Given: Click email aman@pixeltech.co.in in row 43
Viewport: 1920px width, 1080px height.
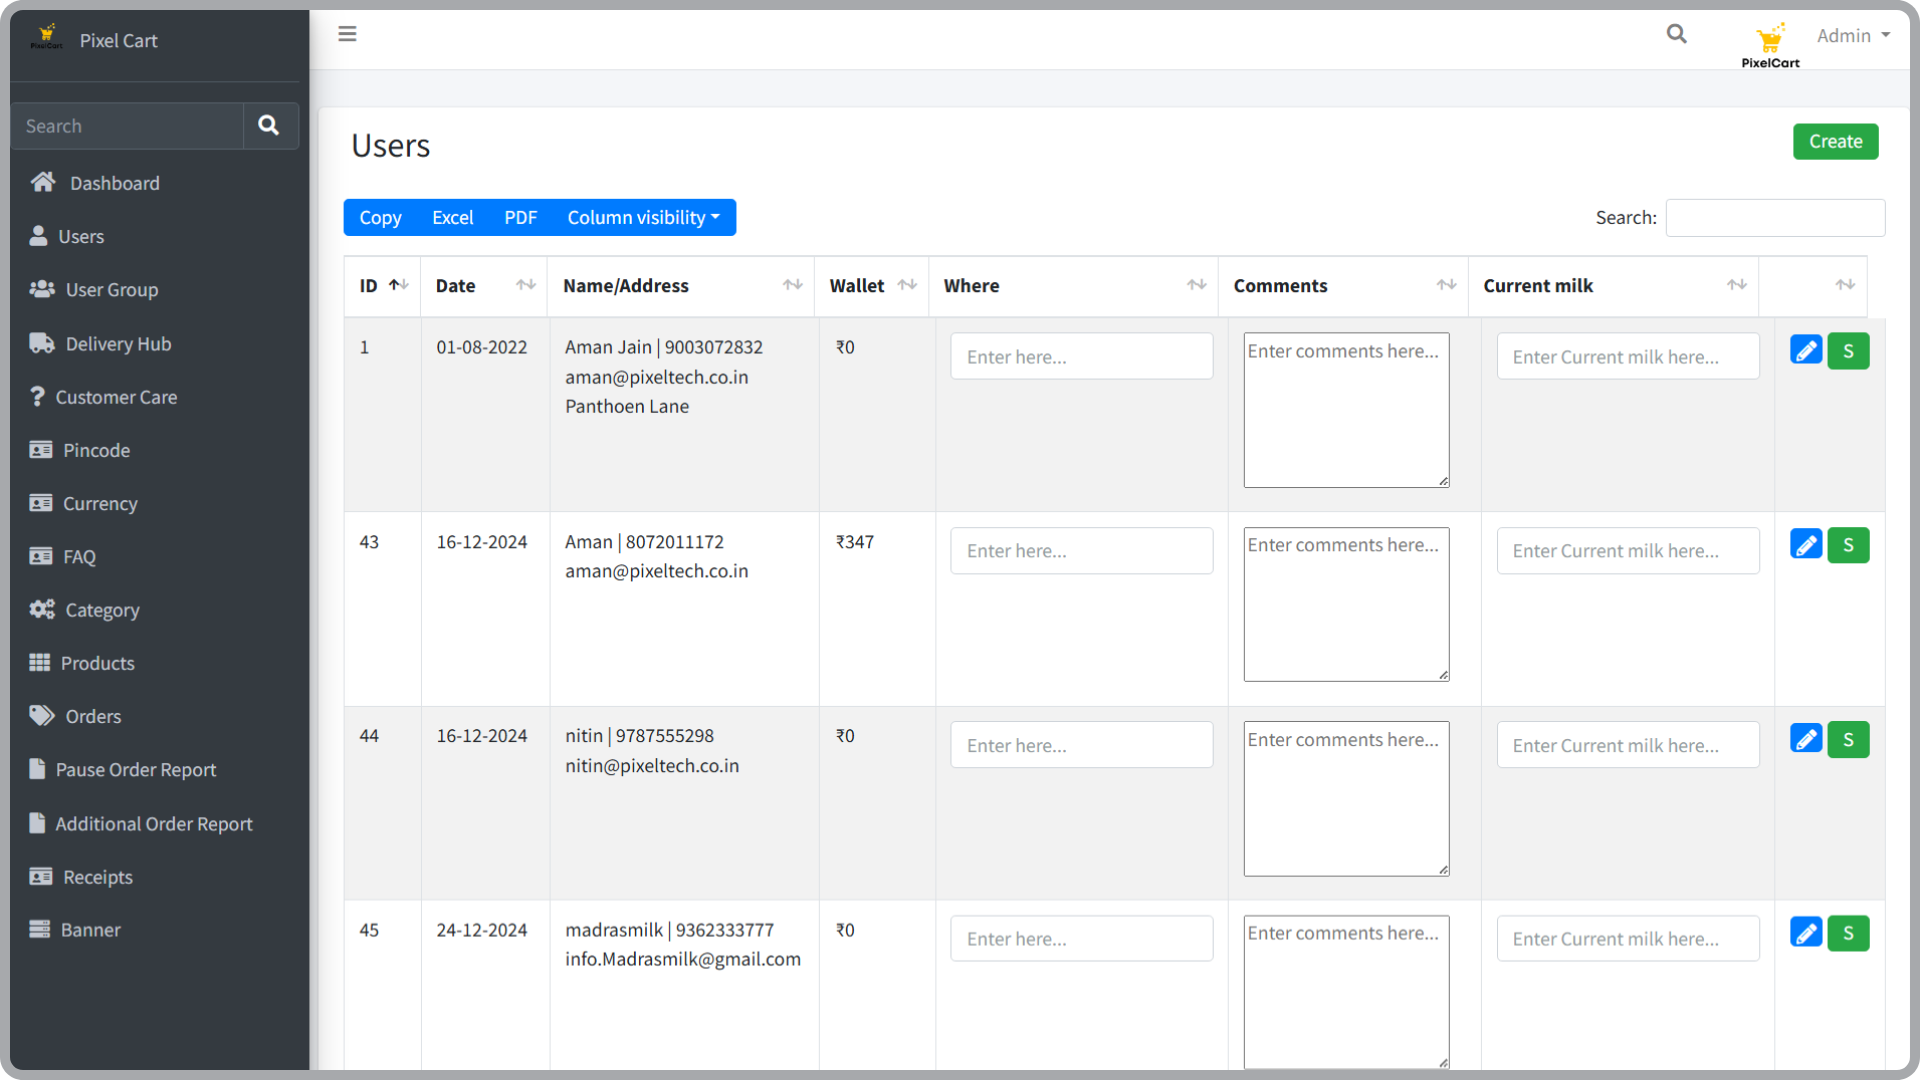Looking at the screenshot, I should (656, 571).
